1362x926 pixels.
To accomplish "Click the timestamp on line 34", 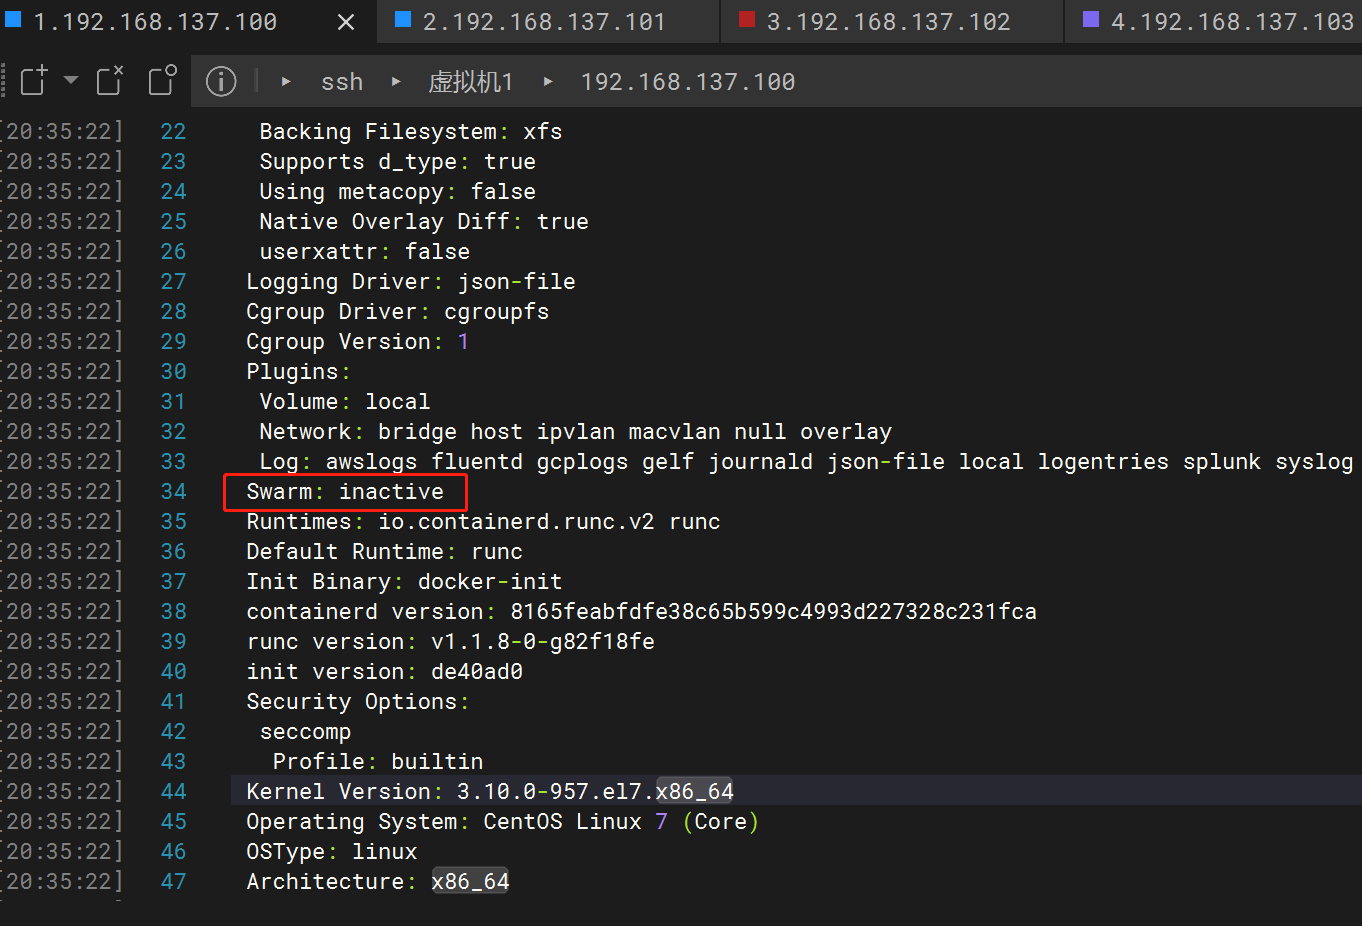I will point(62,491).
